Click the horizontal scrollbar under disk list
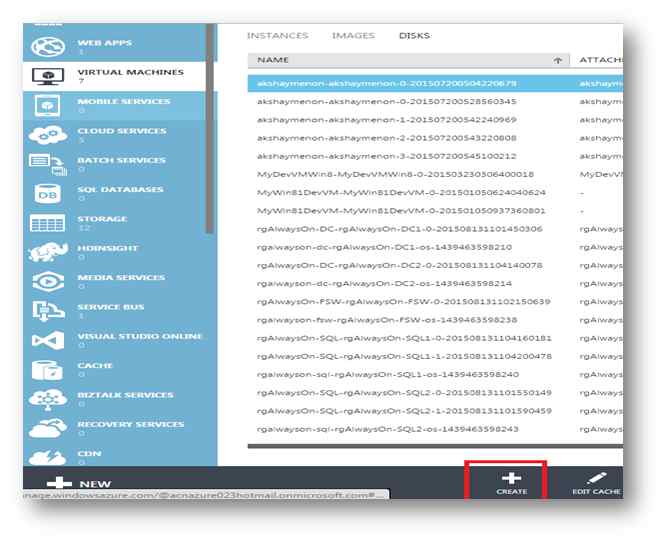Screen dimensions: 666x542 435,446
